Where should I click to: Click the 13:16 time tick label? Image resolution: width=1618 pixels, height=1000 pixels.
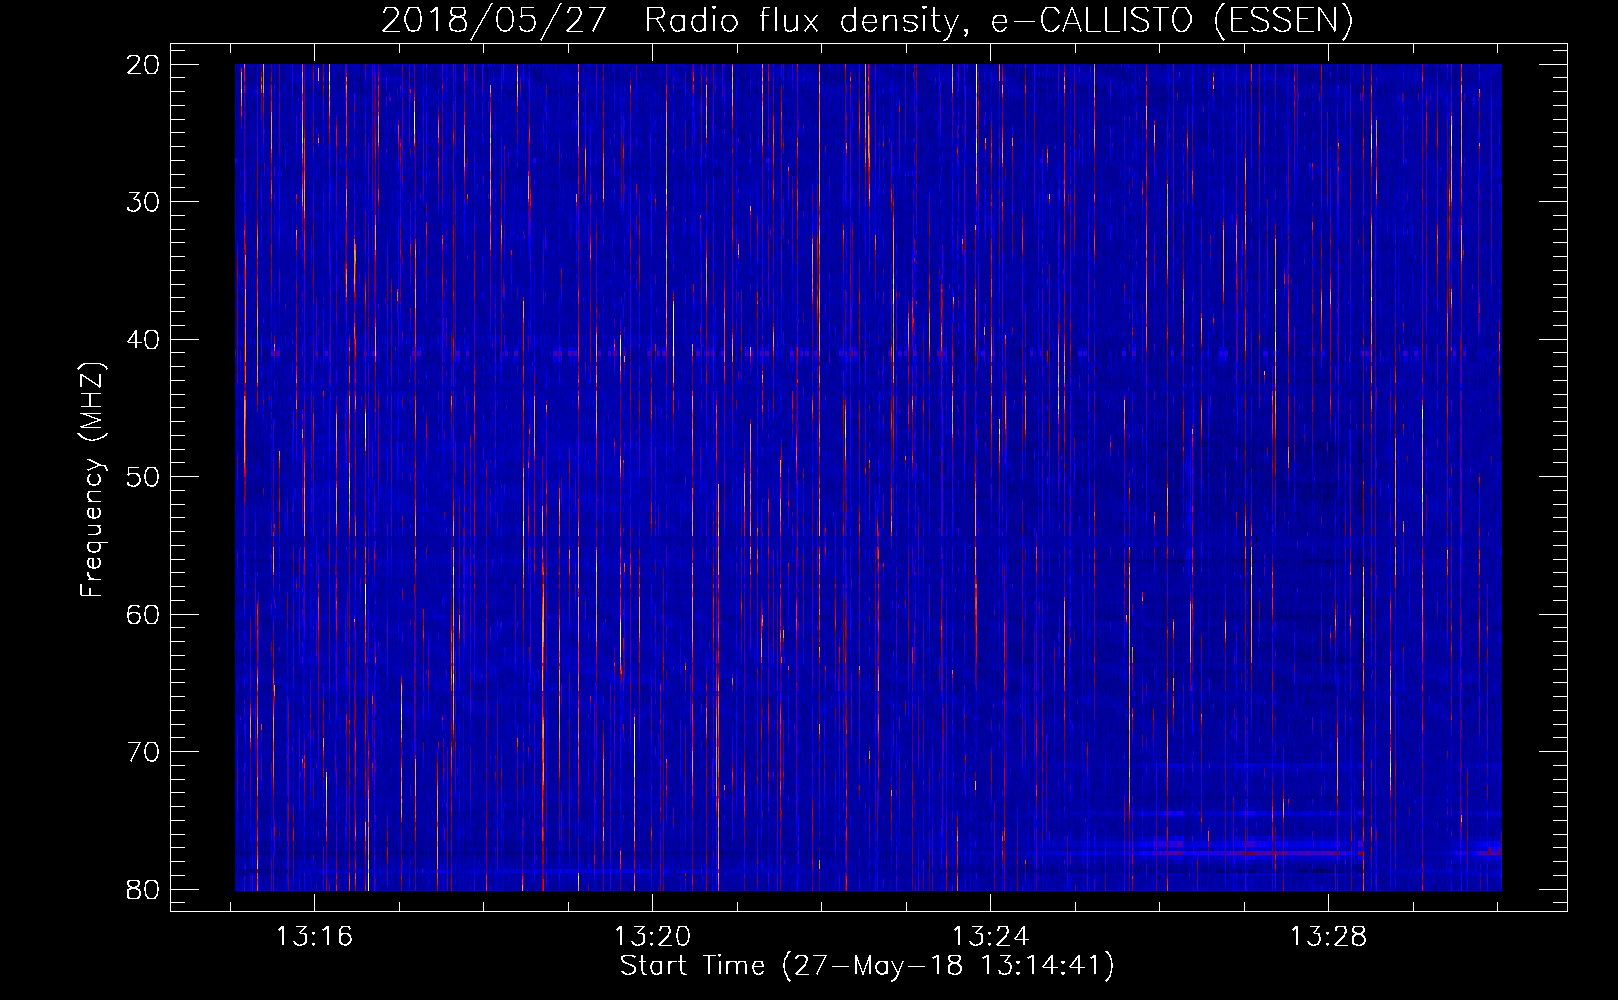click(315, 937)
